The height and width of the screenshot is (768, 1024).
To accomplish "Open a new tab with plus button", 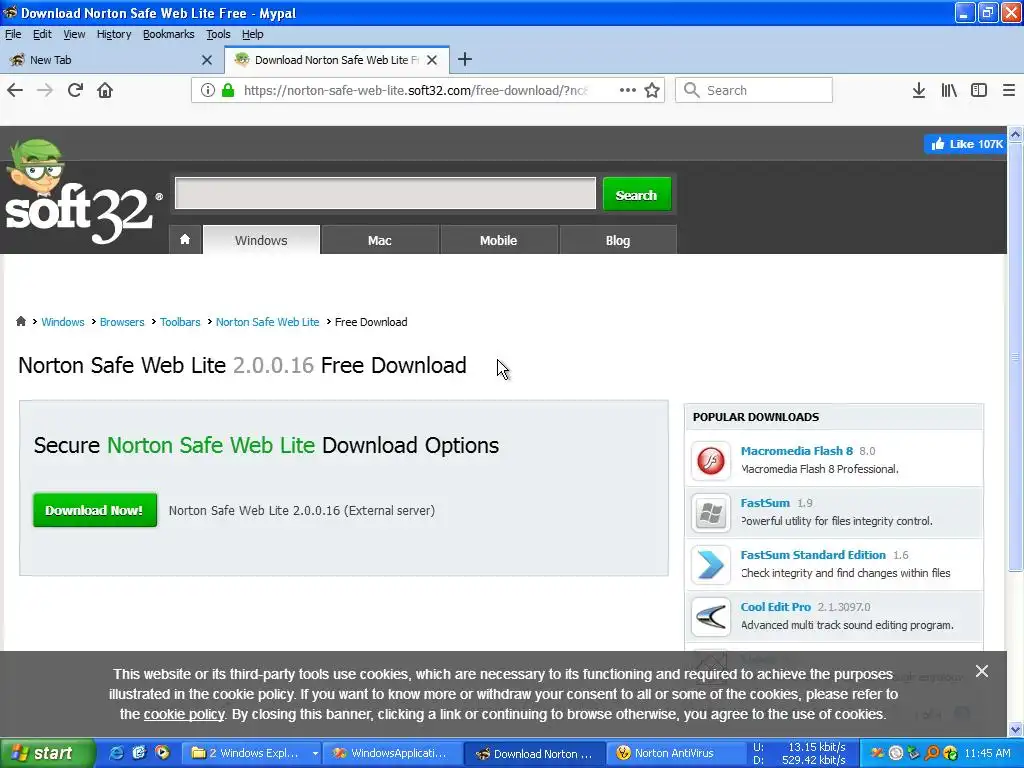I will tap(465, 59).
